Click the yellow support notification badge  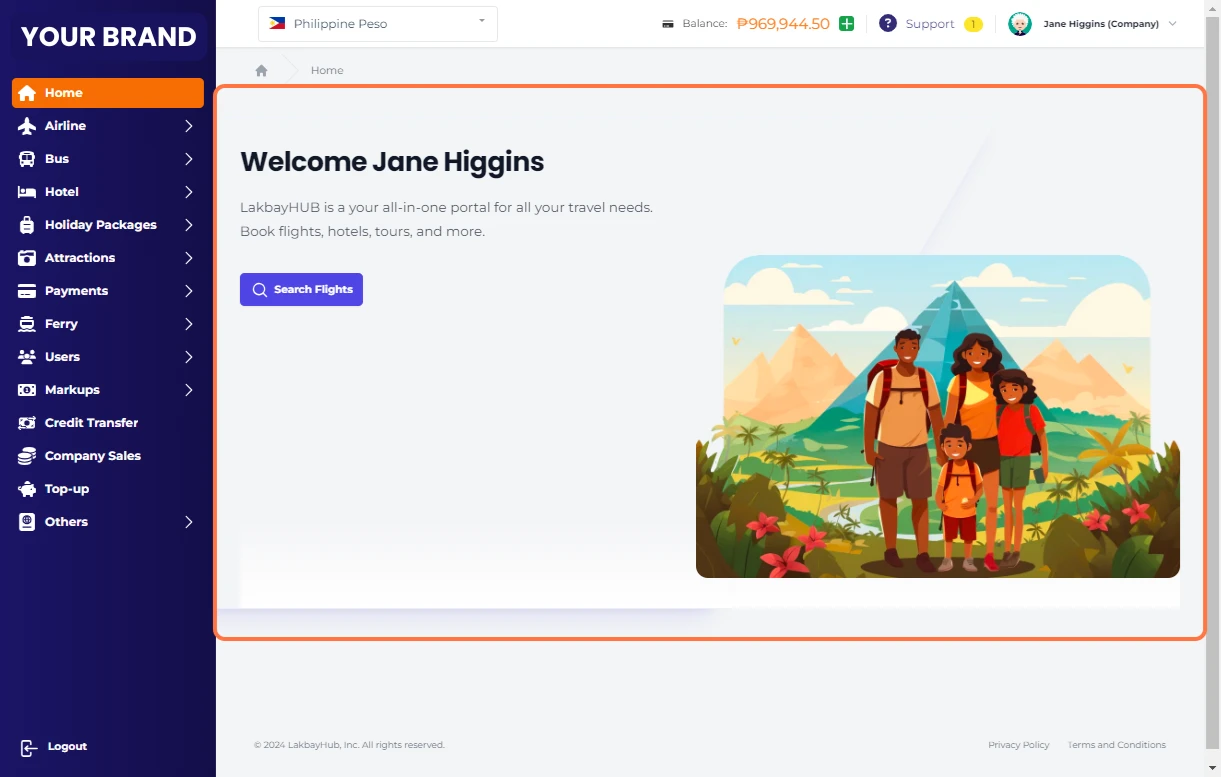pos(973,24)
